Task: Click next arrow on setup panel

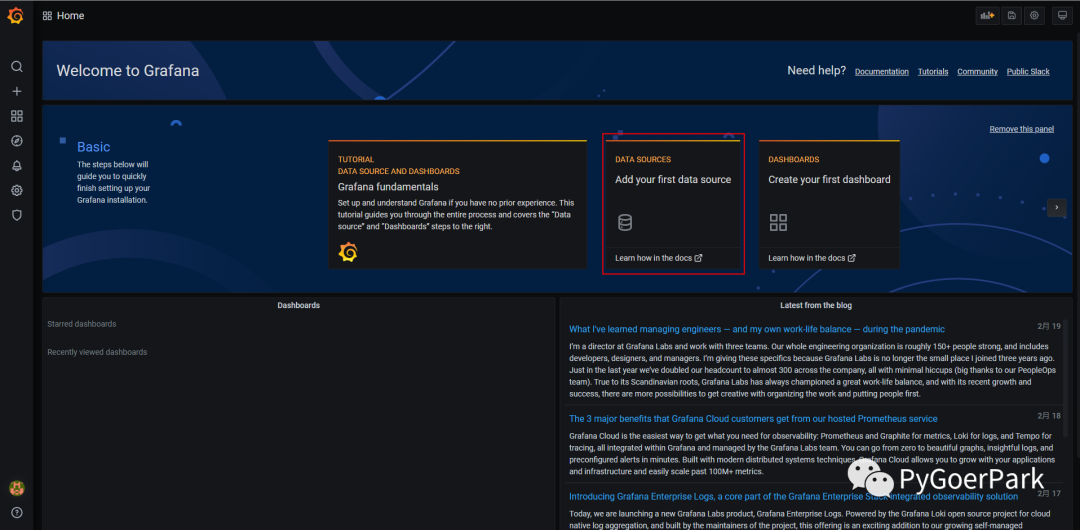Action: point(1057,207)
